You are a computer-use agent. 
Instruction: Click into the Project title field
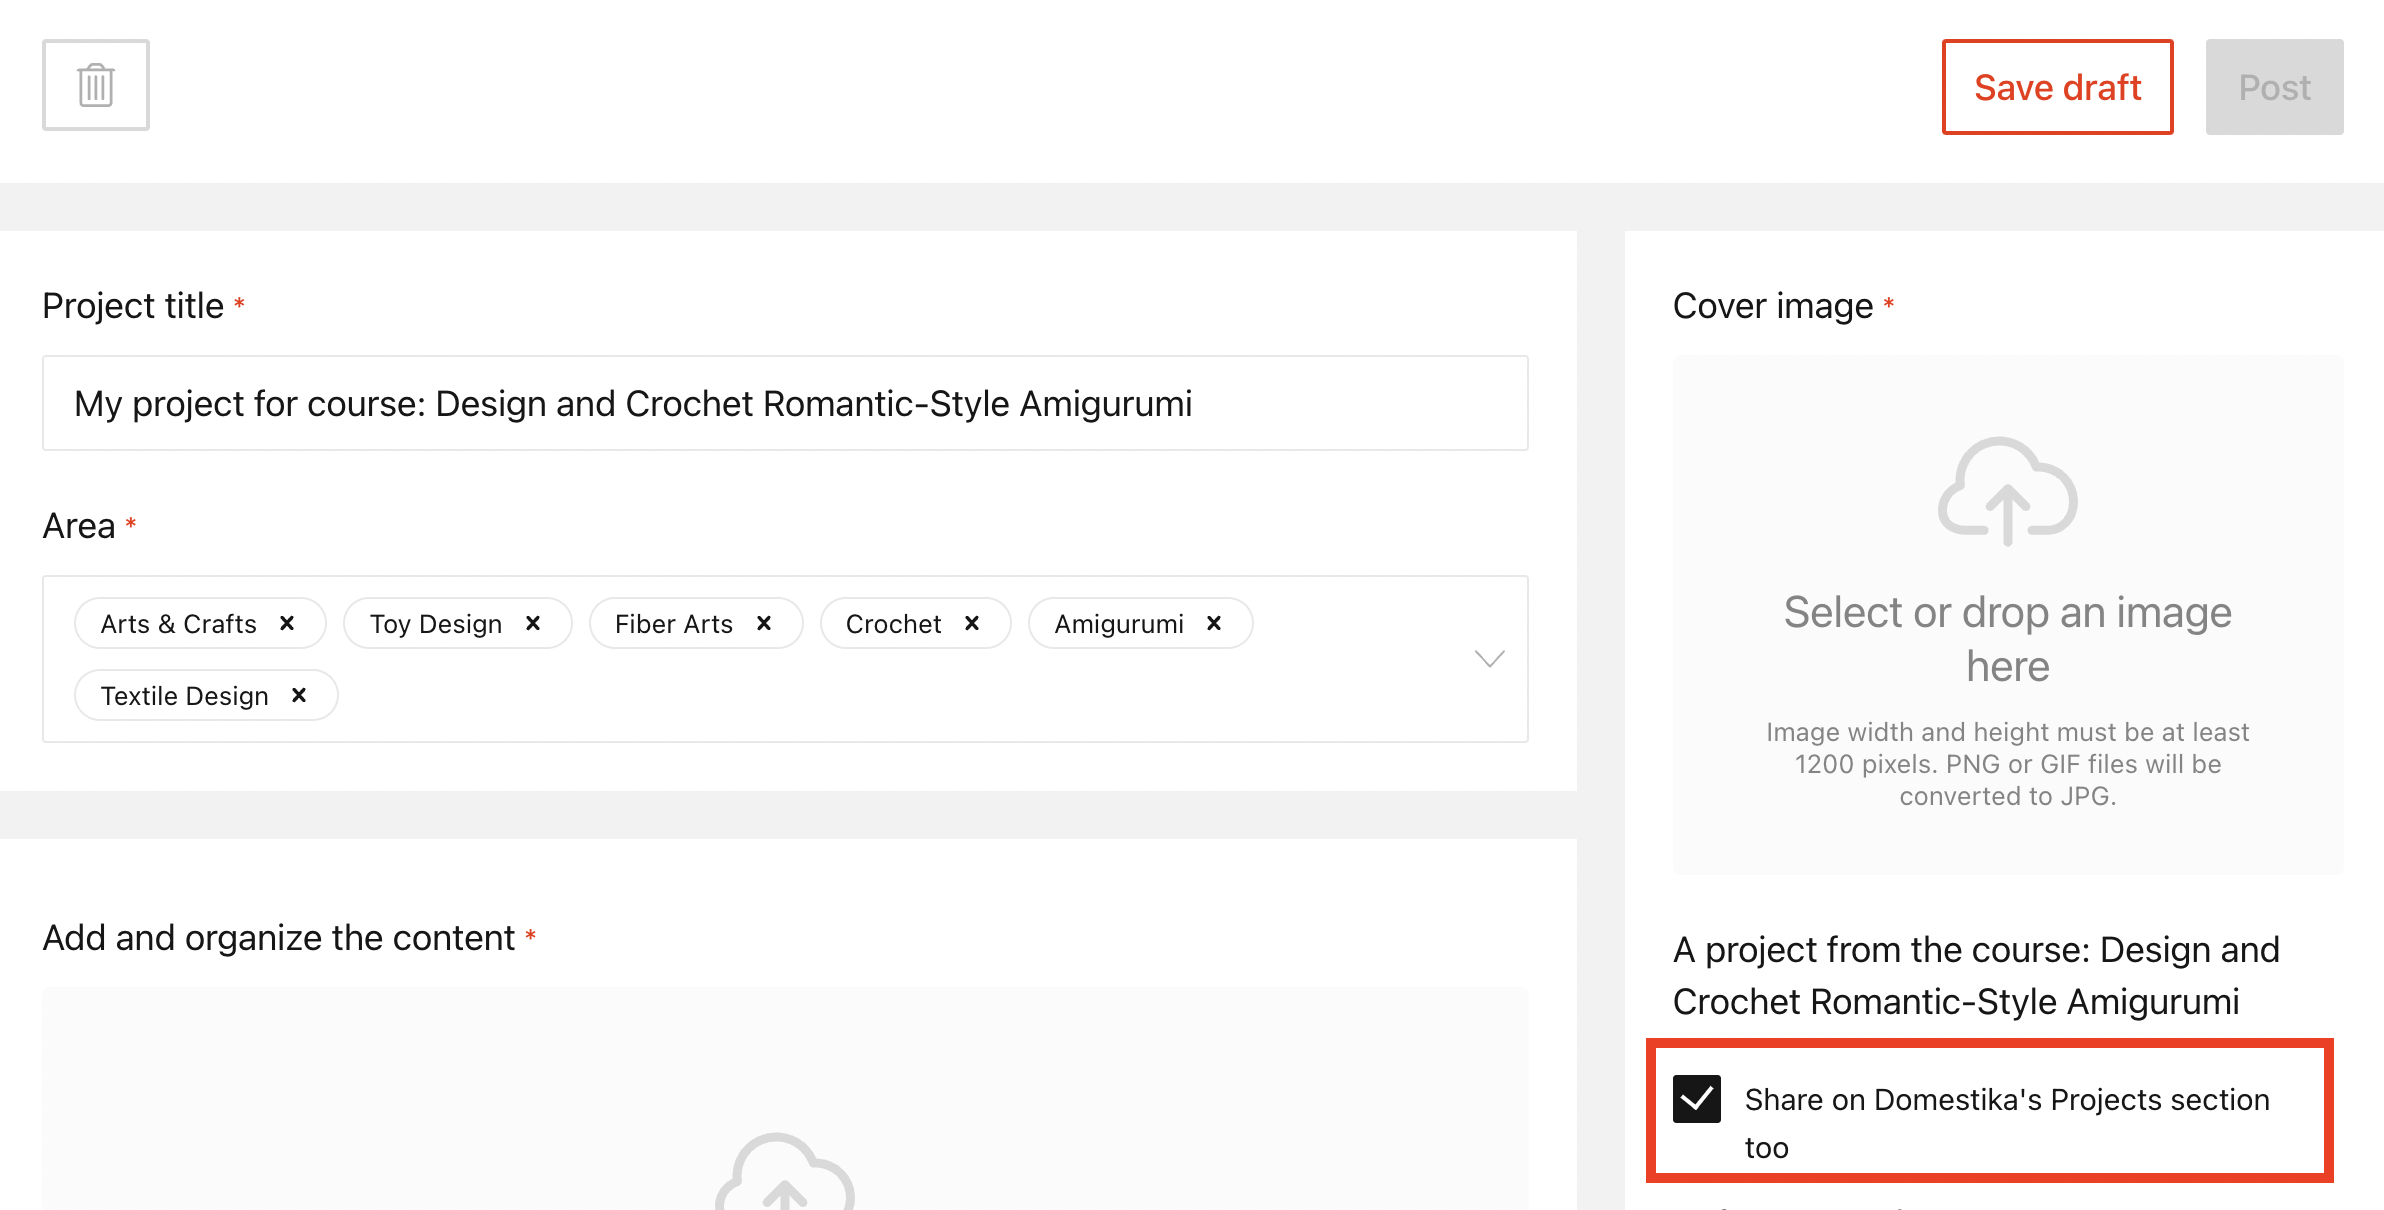(785, 403)
